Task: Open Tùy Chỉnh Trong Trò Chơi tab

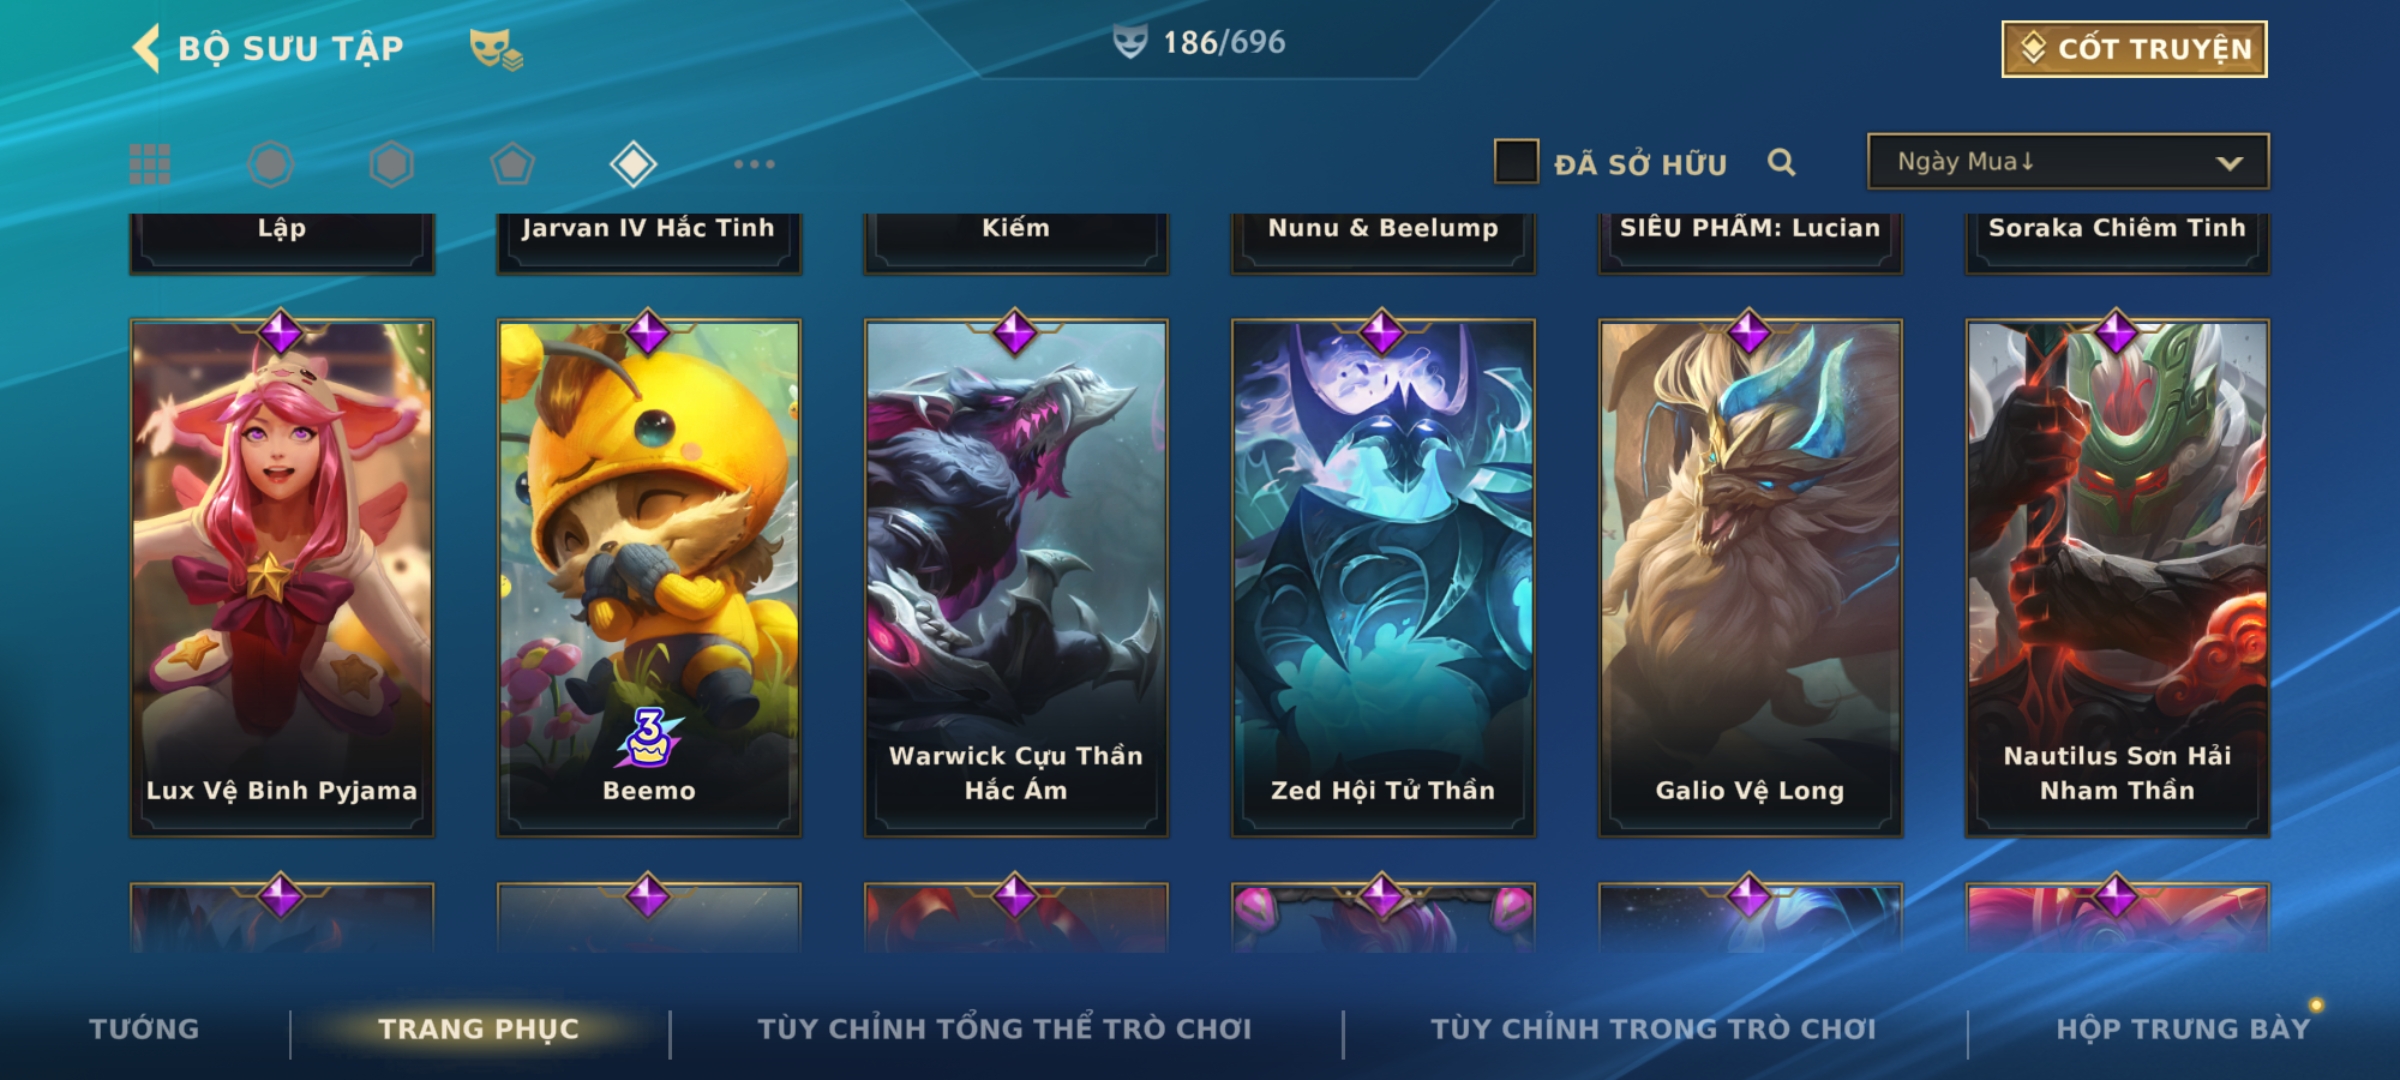Action: click(1653, 1029)
